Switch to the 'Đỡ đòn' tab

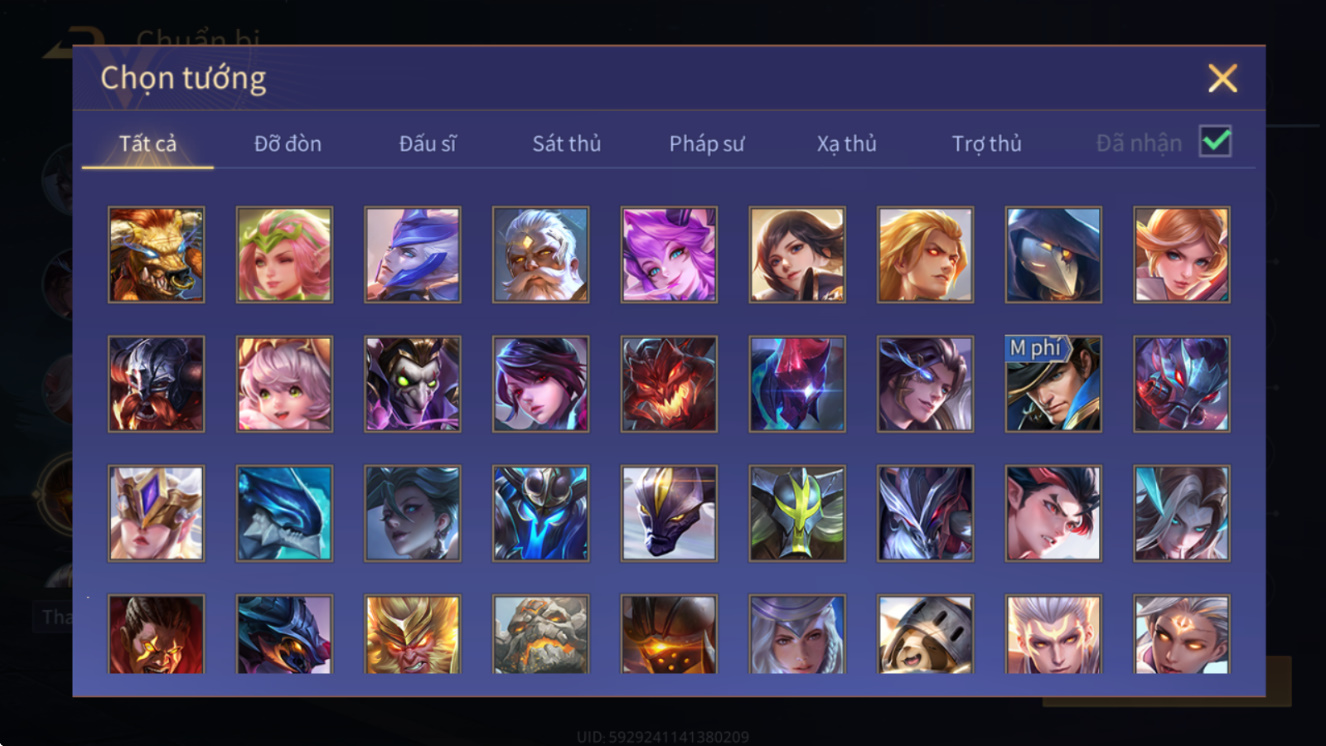pyautogui.click(x=288, y=144)
